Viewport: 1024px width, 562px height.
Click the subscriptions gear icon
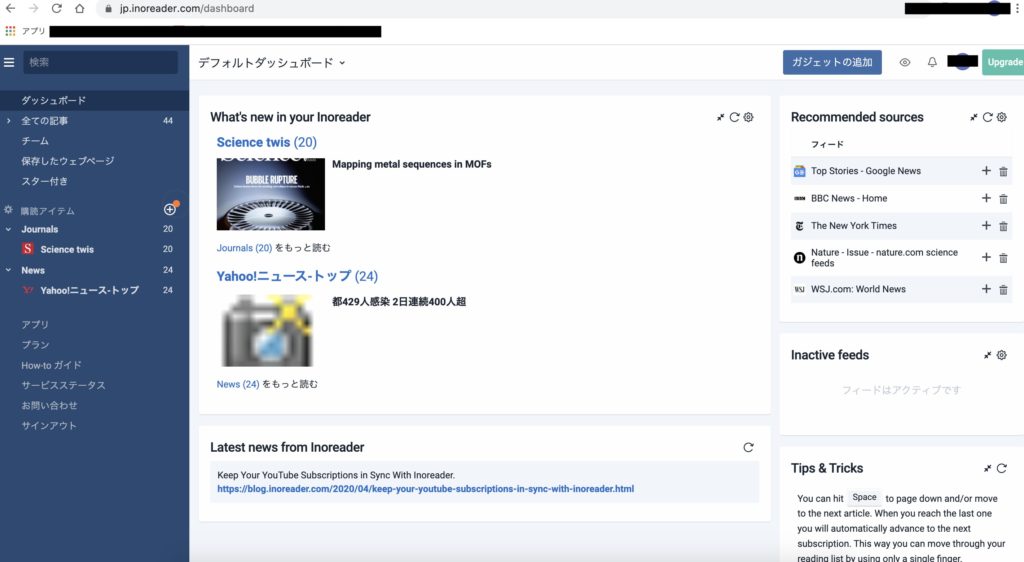click(x=8, y=210)
